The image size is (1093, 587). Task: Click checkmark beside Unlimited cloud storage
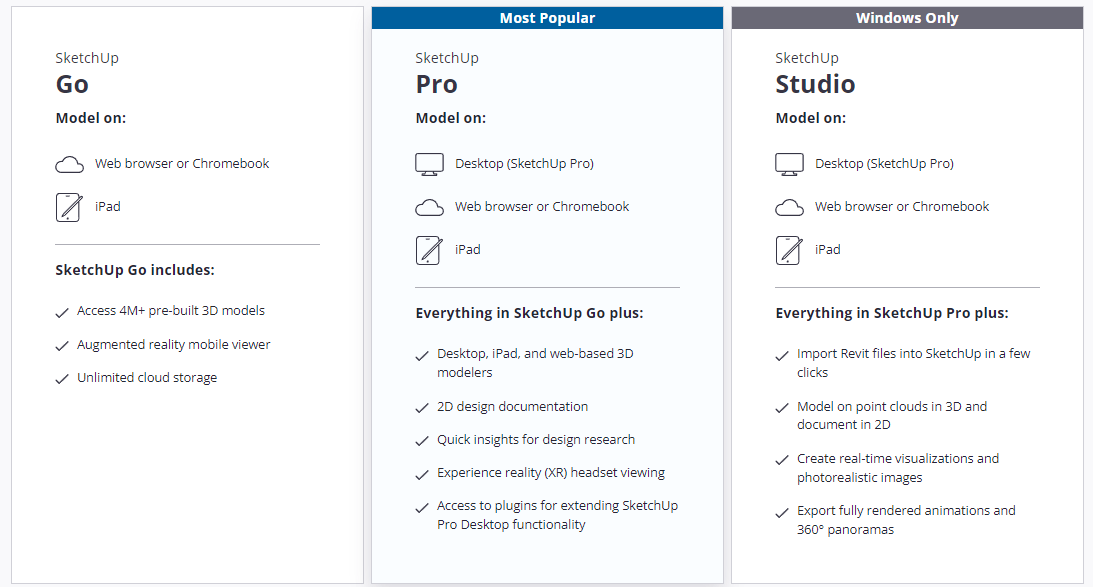click(x=62, y=379)
